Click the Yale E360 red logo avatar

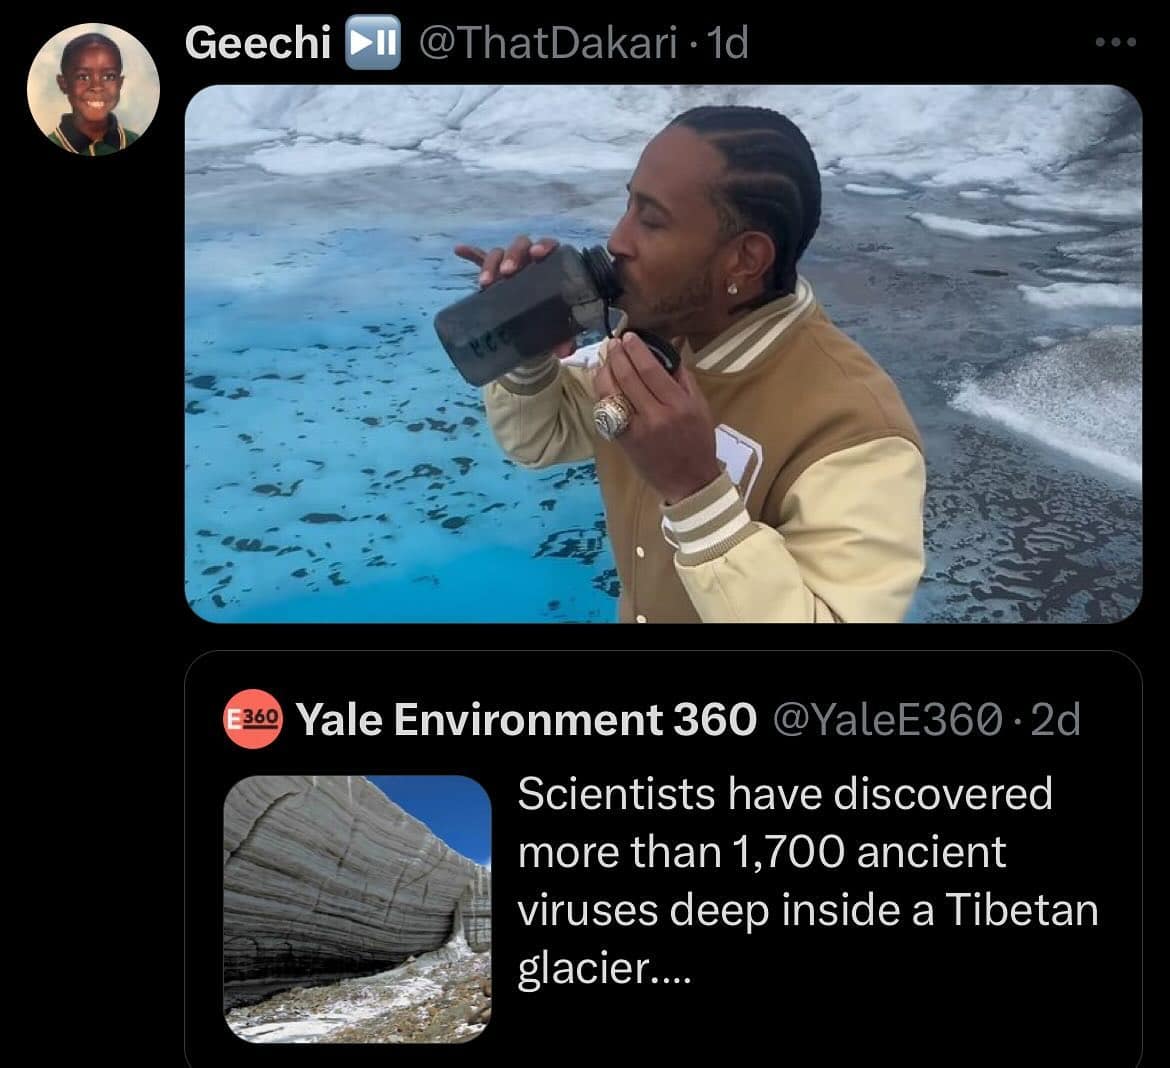tap(255, 718)
